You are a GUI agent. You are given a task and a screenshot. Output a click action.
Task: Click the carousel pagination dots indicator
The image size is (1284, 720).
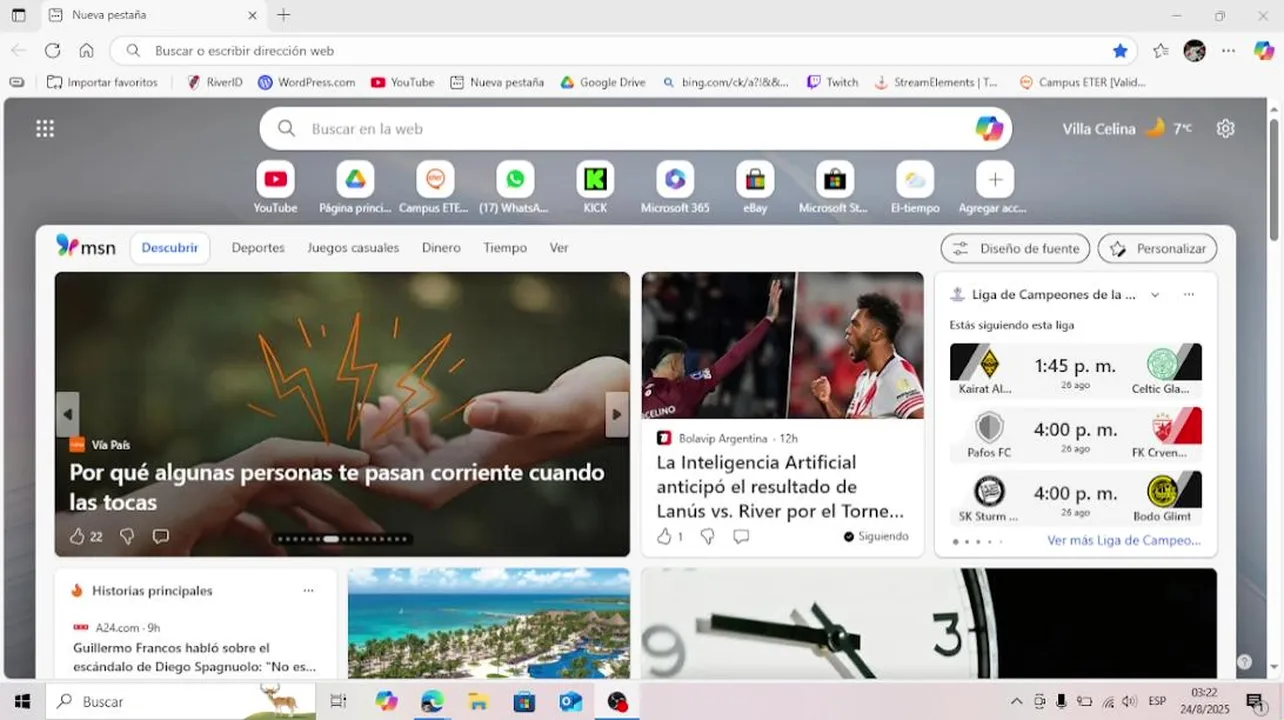[x=342, y=539]
